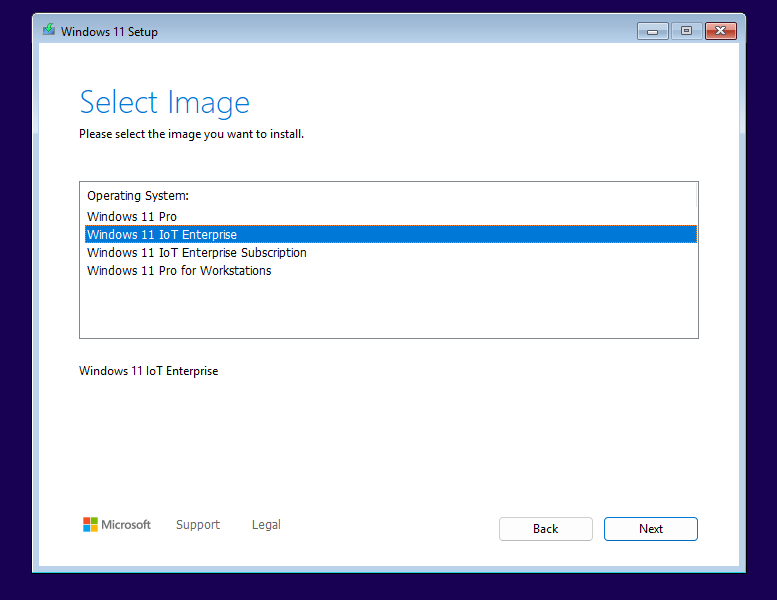Choose Windows 11 IoT Enterprise Subscription
This screenshot has height=600, width=777.
(390, 253)
